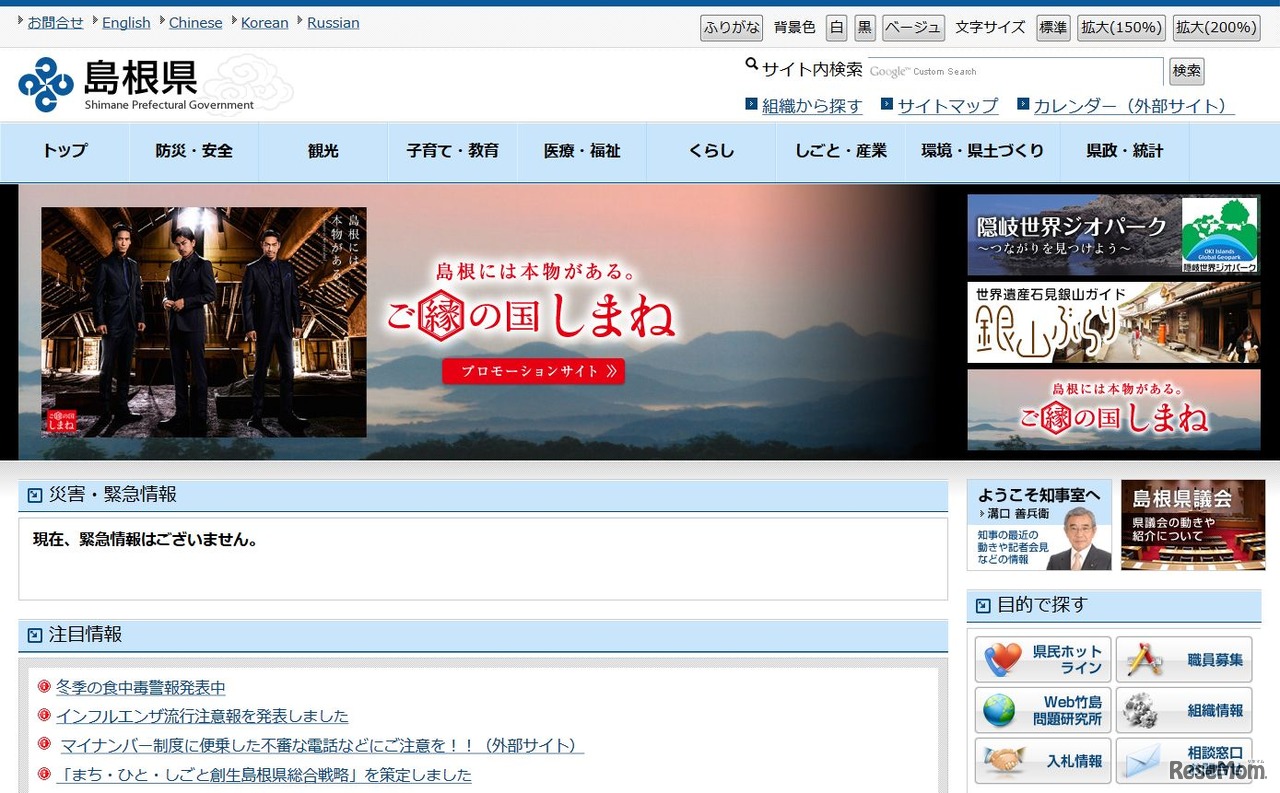The image size is (1280, 793).
Task: Click the 注目情報 header icon
Action: (x=35, y=635)
